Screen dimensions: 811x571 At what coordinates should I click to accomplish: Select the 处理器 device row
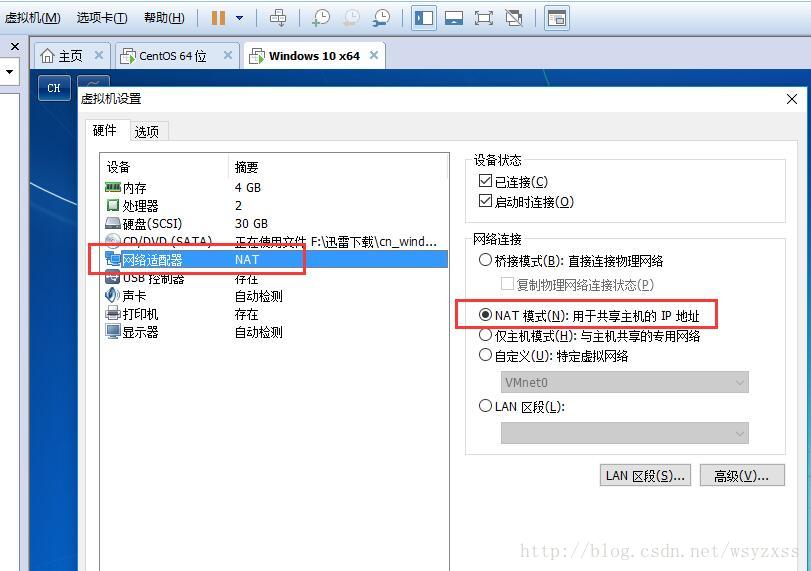274,206
